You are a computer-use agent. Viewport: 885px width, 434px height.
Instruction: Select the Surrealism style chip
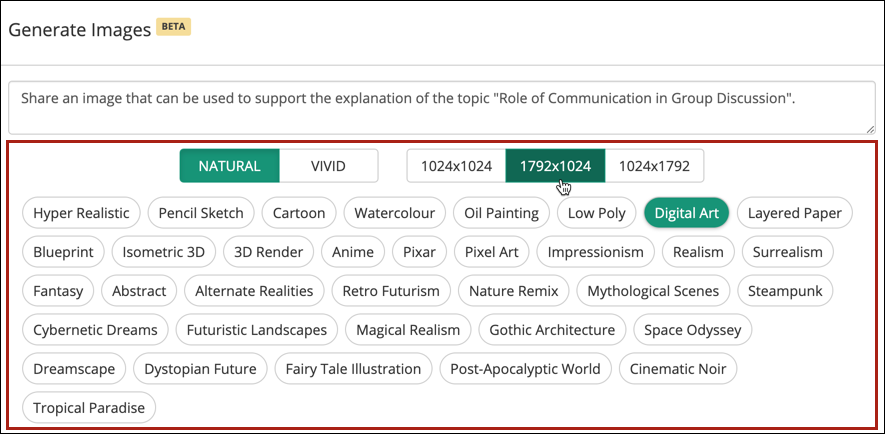pyautogui.click(x=788, y=252)
